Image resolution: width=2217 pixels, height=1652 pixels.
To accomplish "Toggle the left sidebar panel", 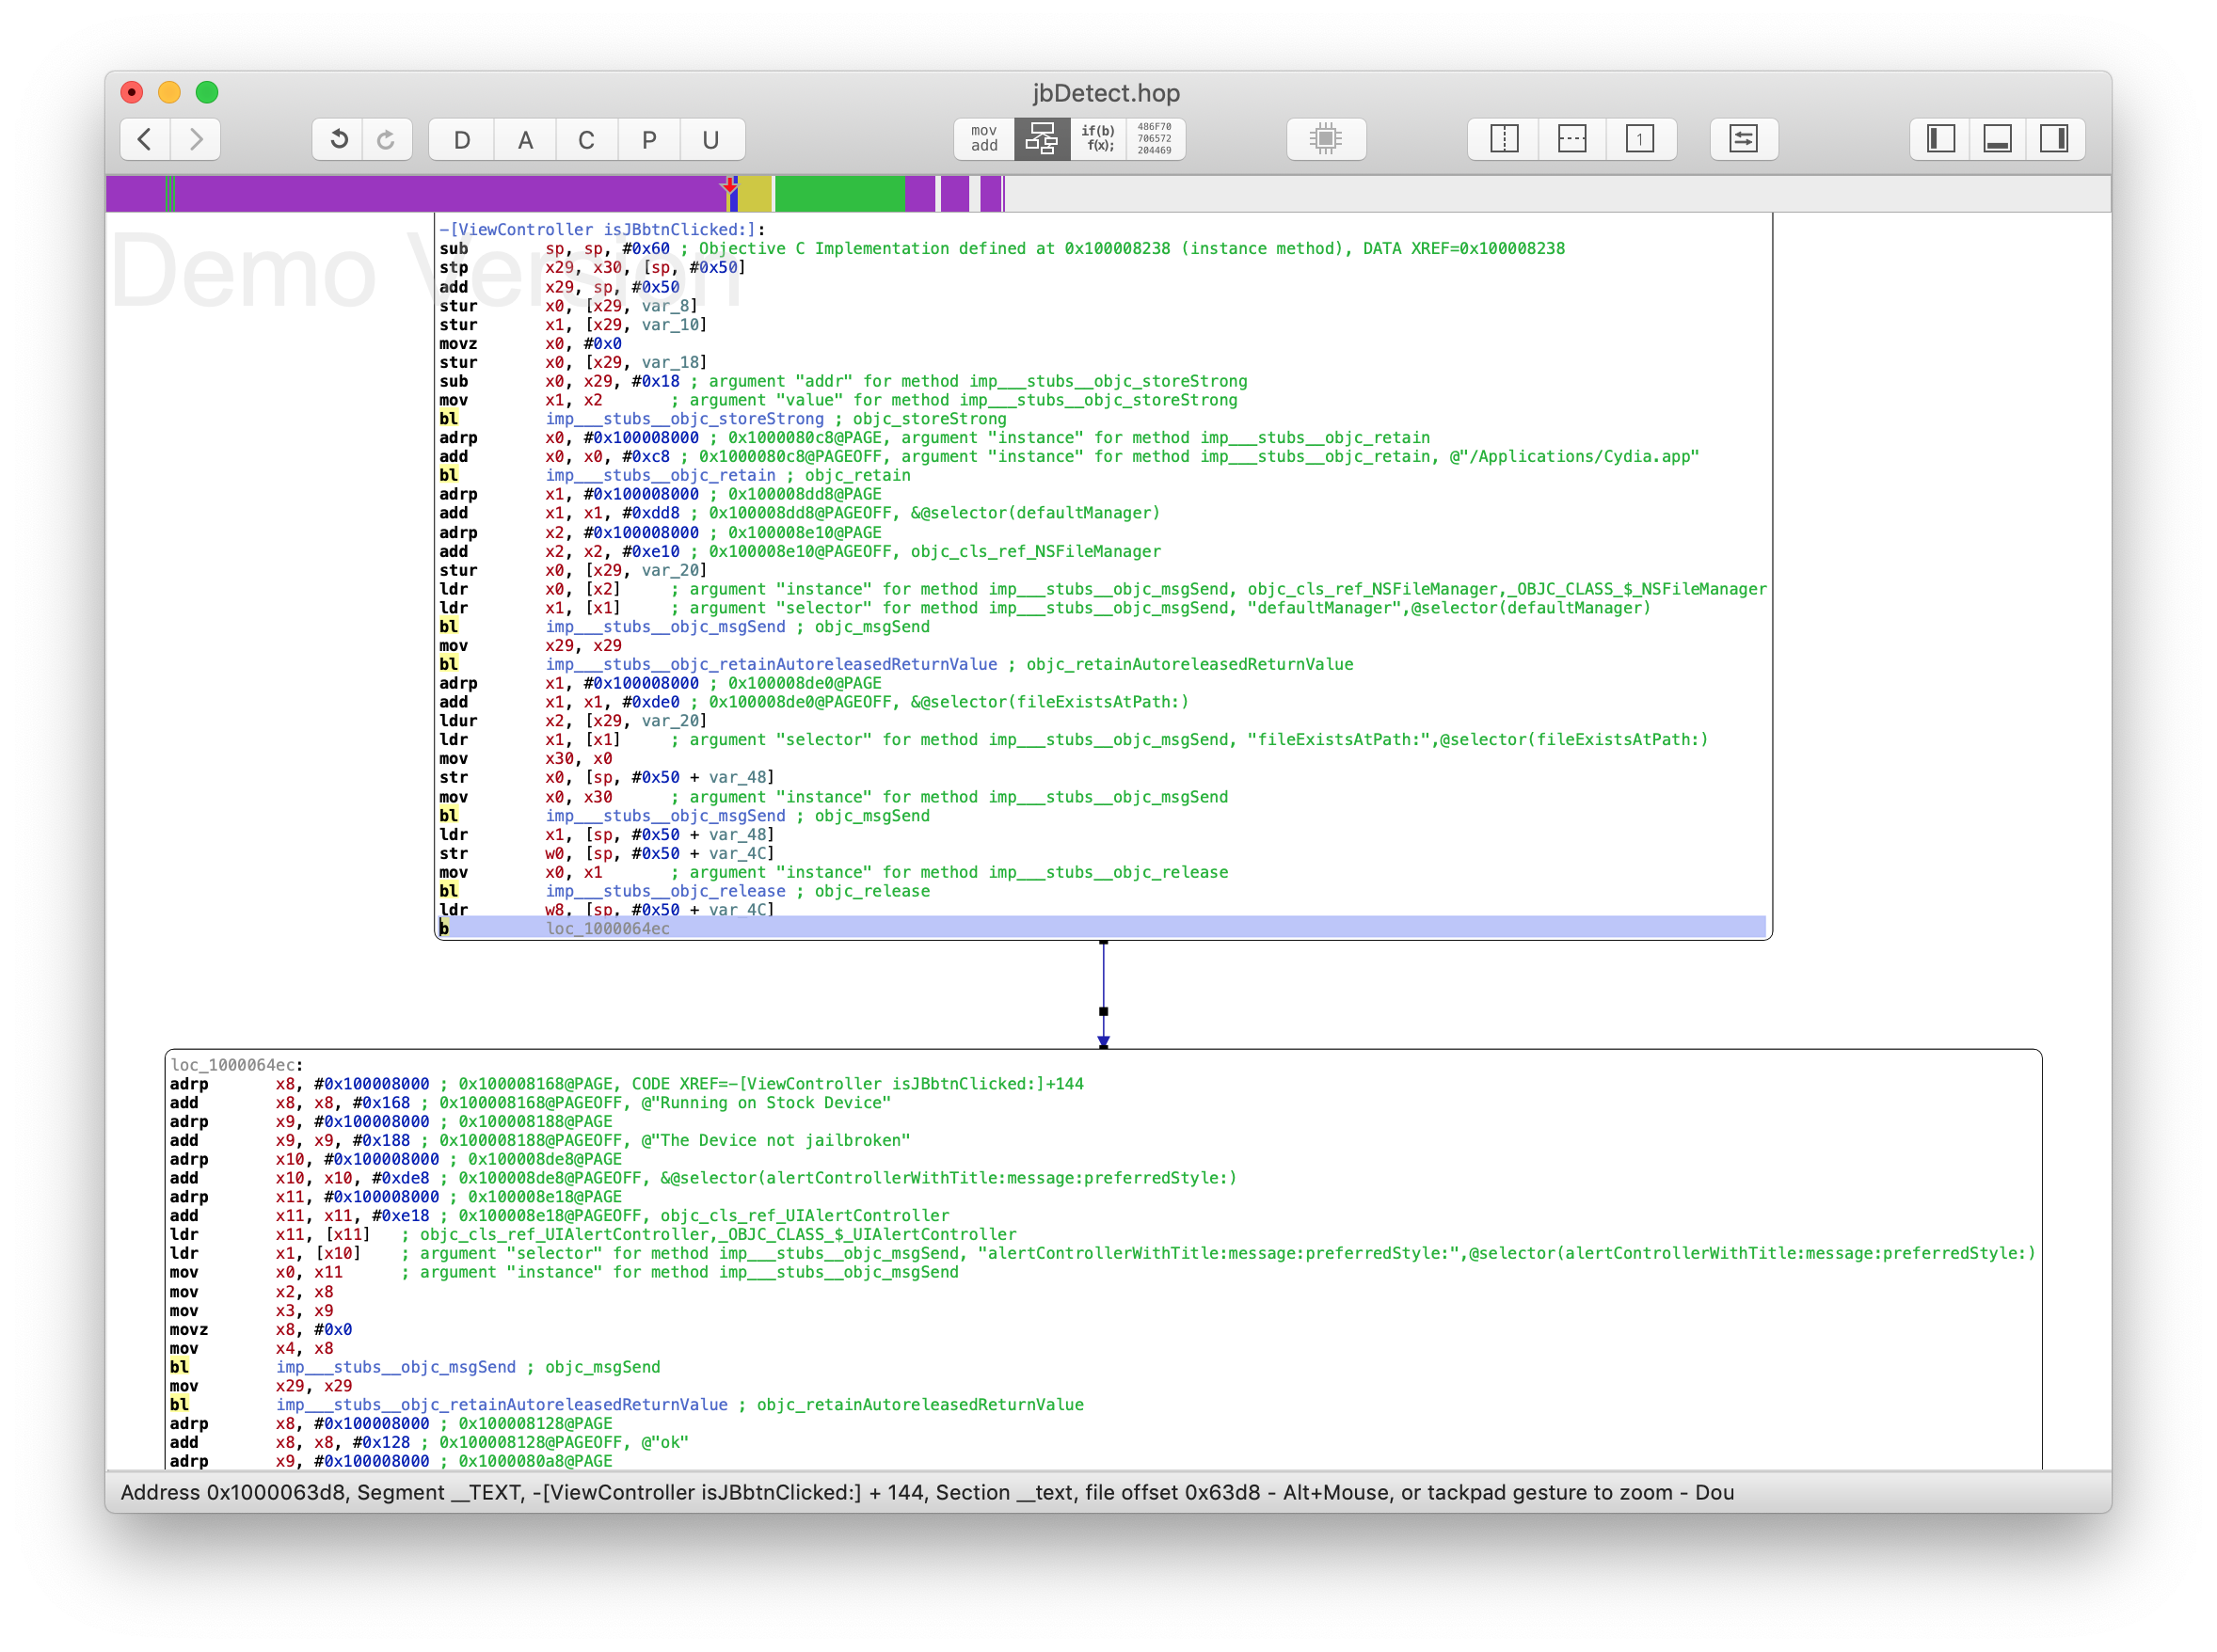I will coord(1941,139).
